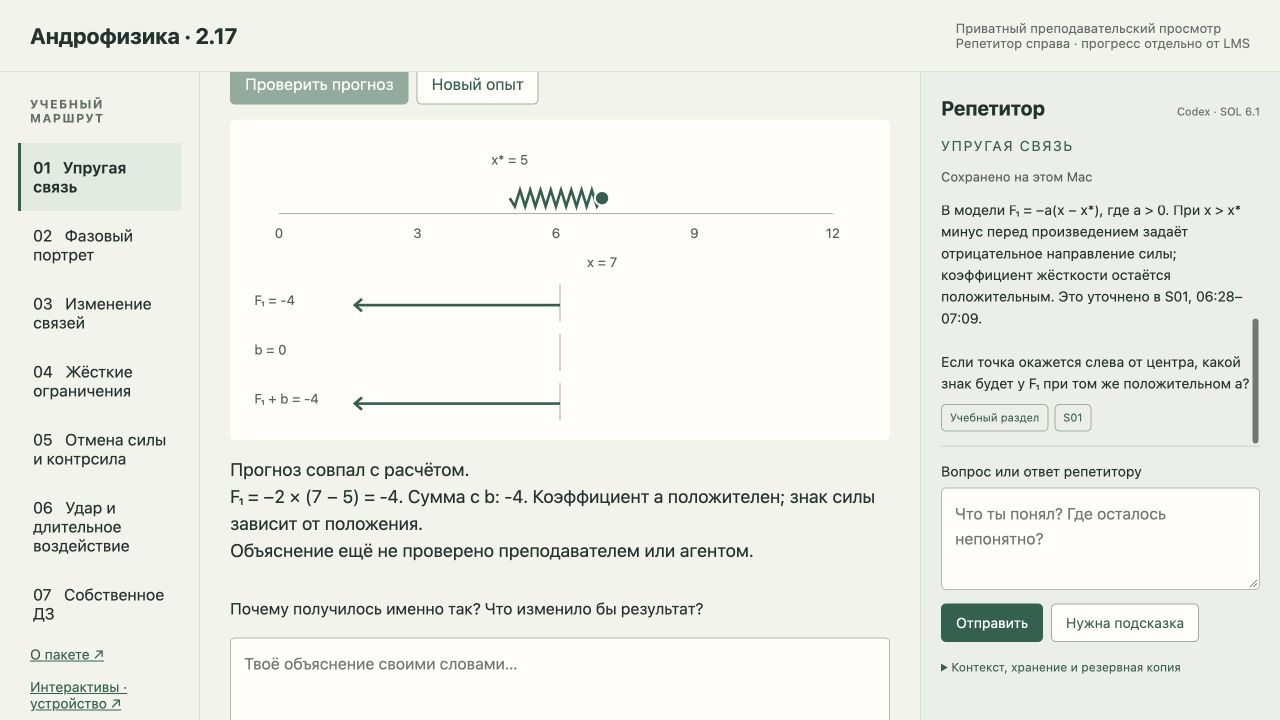1280x720 pixels.
Task: Click the mass dot on the spring
Action: (602, 198)
